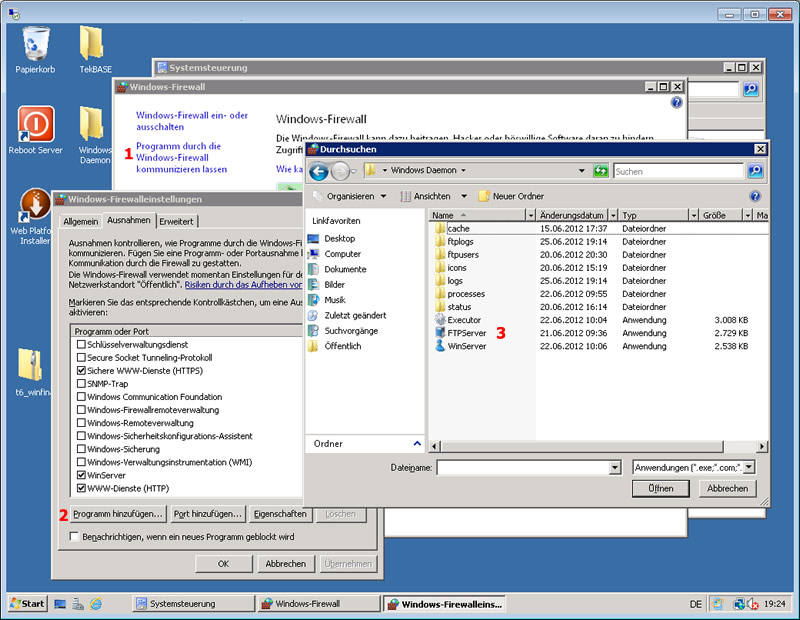Open help in the Windows-Firewall window

point(677,103)
